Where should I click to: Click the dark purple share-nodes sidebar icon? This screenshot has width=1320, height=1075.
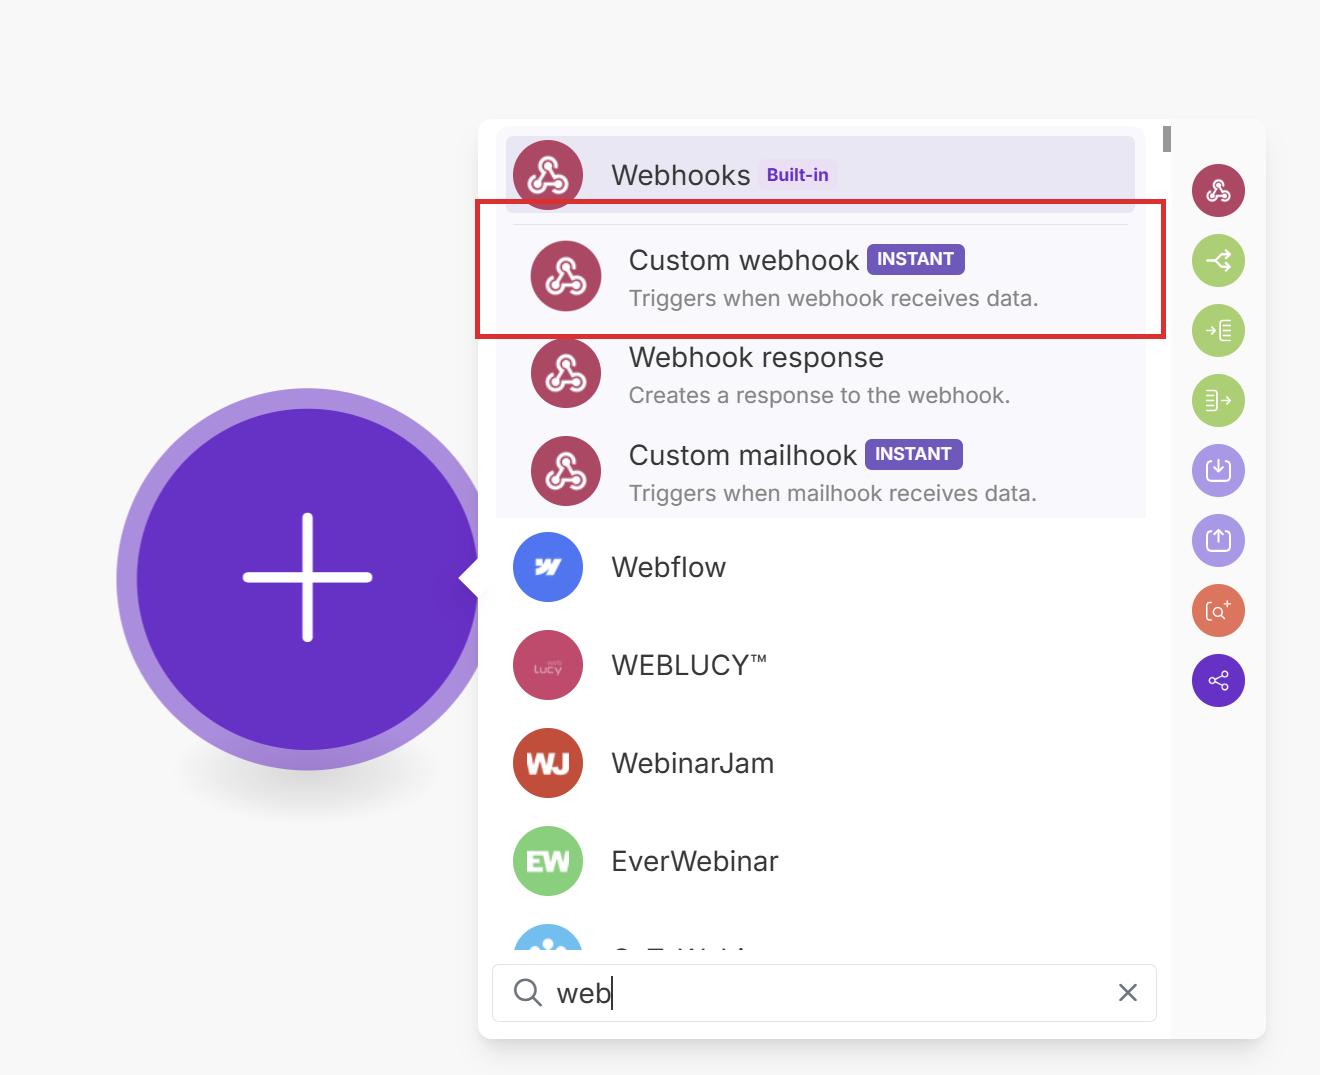pyautogui.click(x=1218, y=681)
